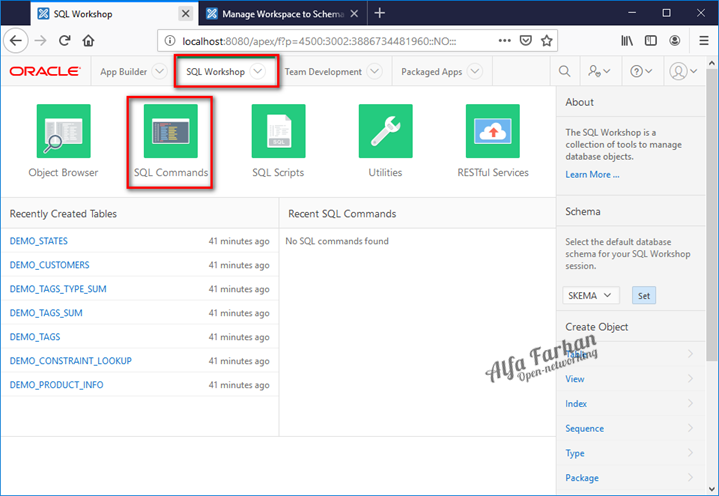Viewport: 719px width, 496px height.
Task: Open the Utilities wrench icon
Action: [386, 131]
